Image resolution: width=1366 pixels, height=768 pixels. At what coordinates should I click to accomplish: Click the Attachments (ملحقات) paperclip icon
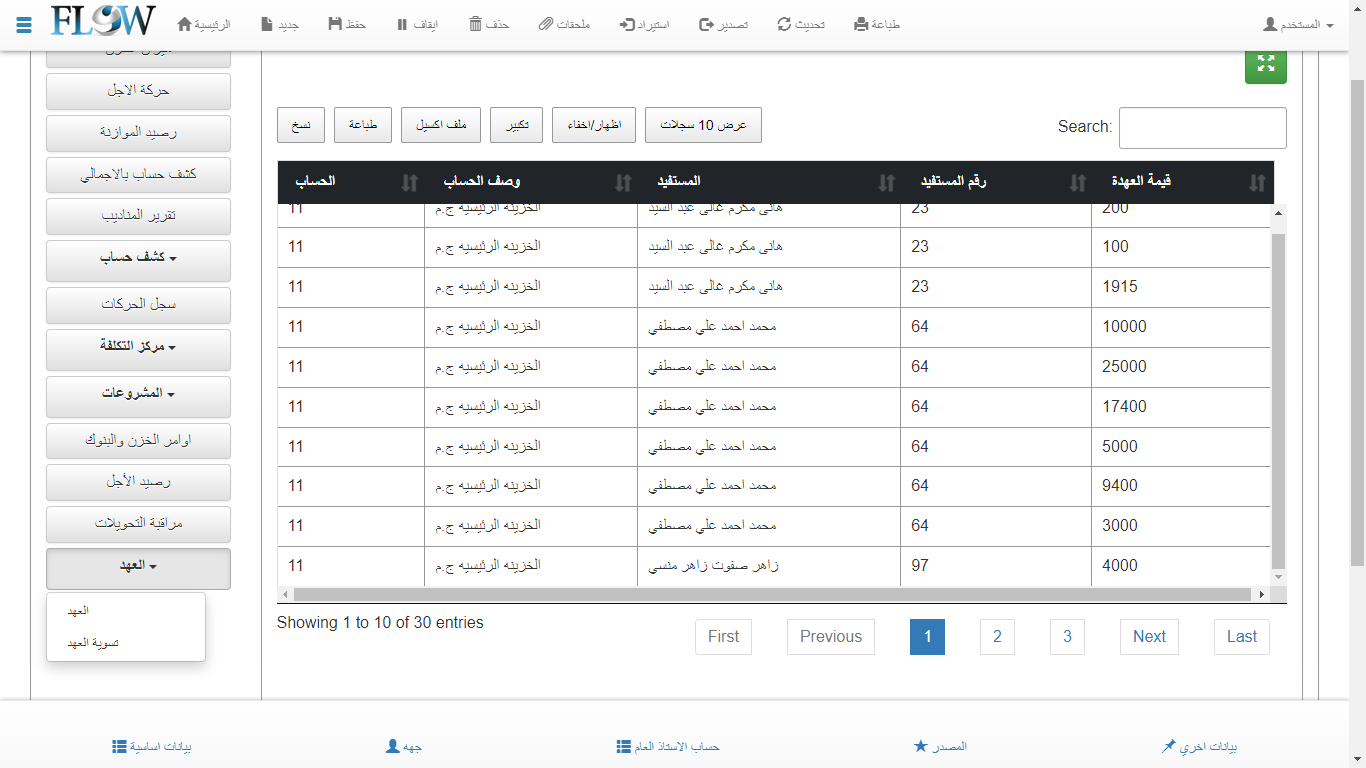click(545, 24)
